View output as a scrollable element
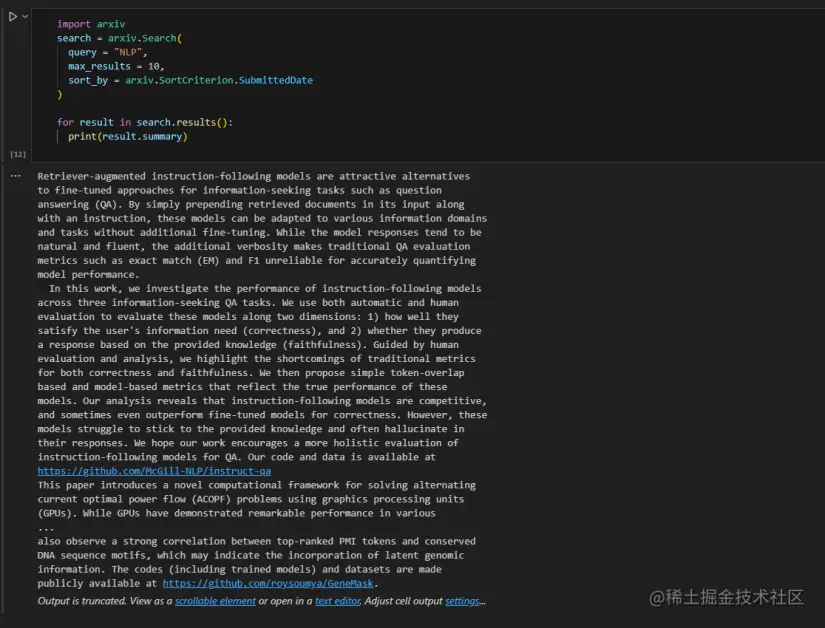This screenshot has height=628, width=825. pos(215,601)
